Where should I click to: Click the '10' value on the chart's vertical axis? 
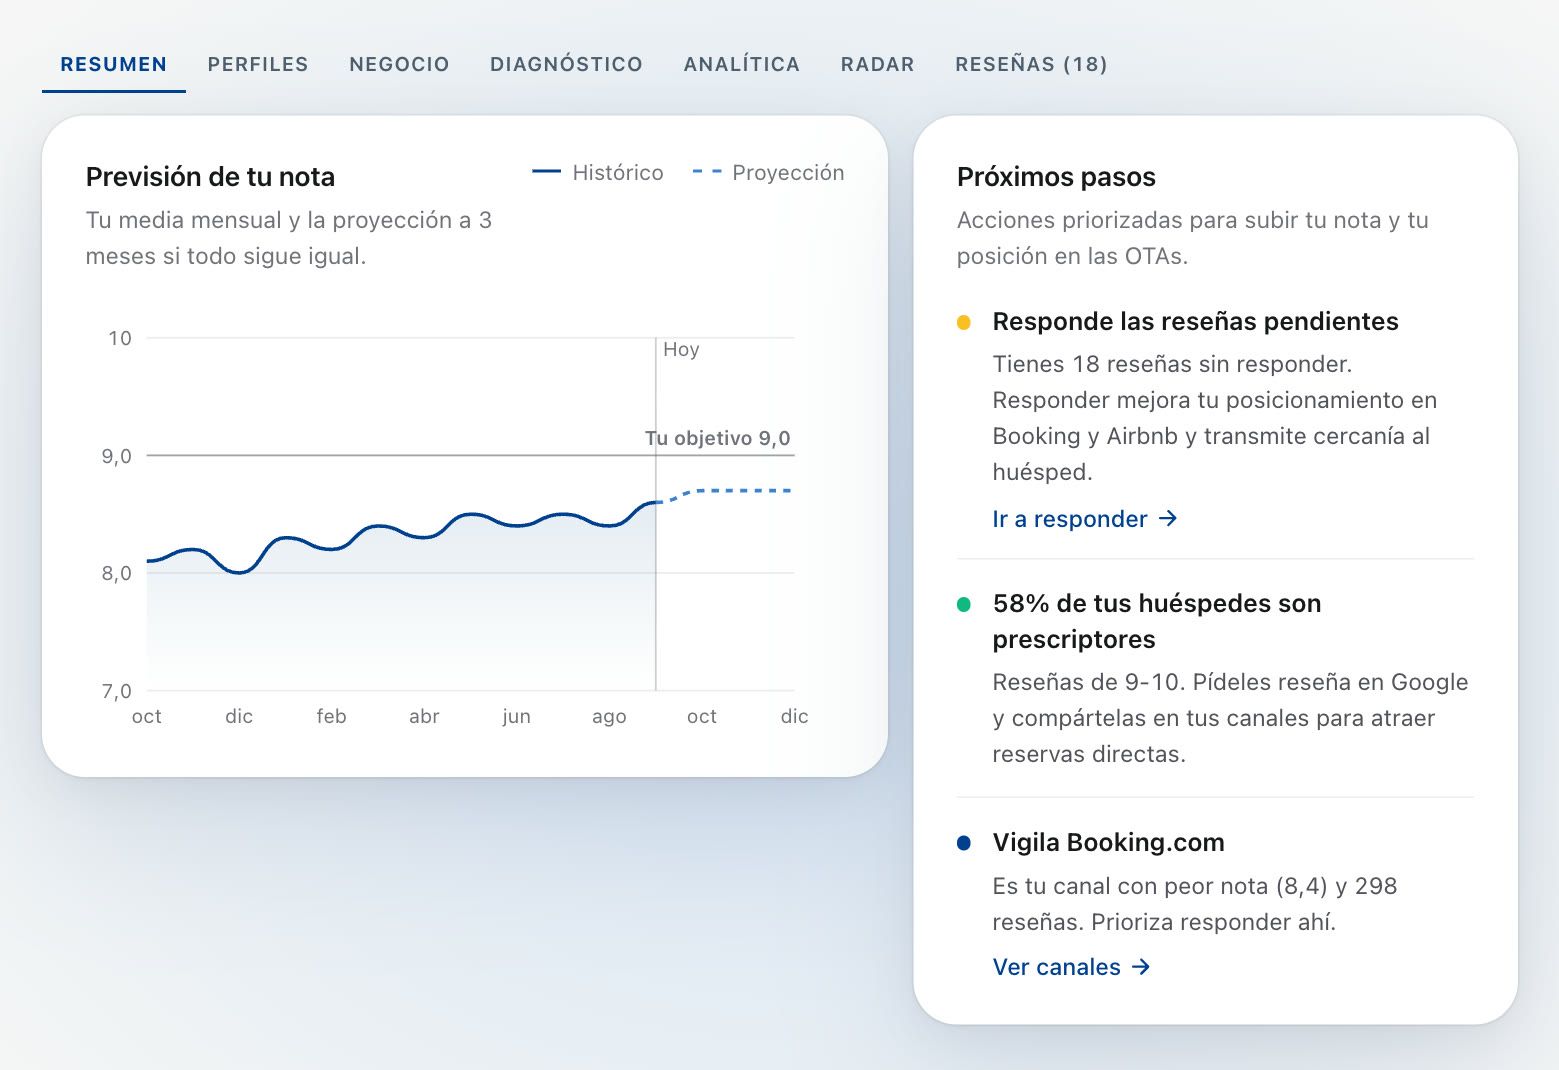(120, 338)
